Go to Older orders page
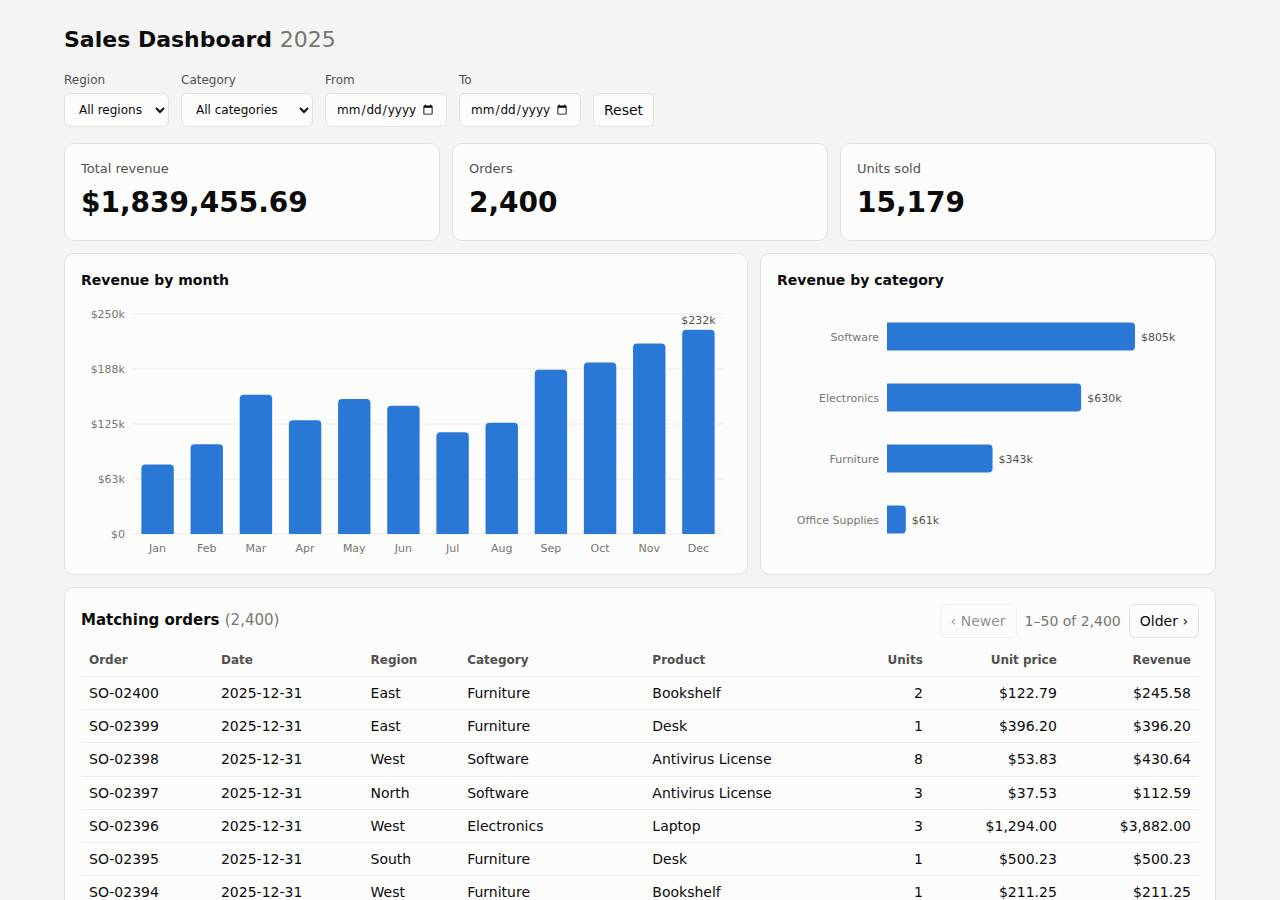 [x=1164, y=621]
